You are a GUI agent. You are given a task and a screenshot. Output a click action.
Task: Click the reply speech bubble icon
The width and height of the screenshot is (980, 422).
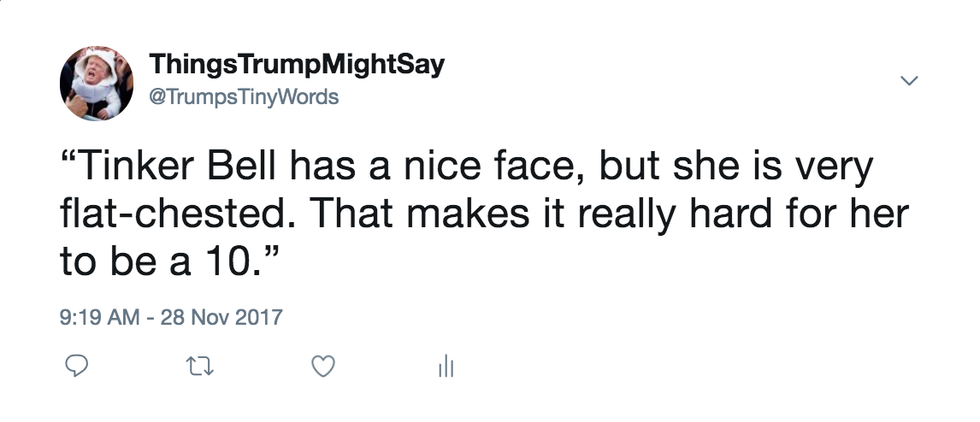coord(78,368)
